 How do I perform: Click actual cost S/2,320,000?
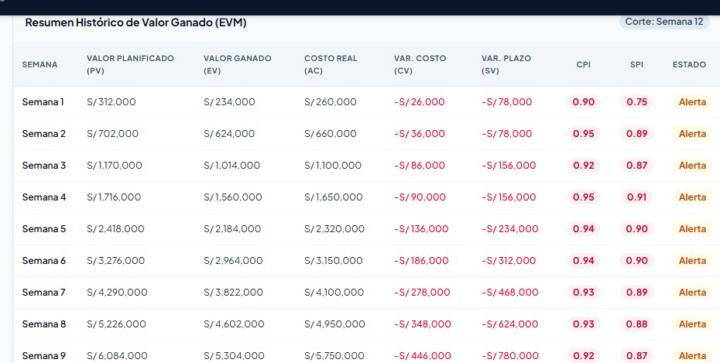point(334,229)
